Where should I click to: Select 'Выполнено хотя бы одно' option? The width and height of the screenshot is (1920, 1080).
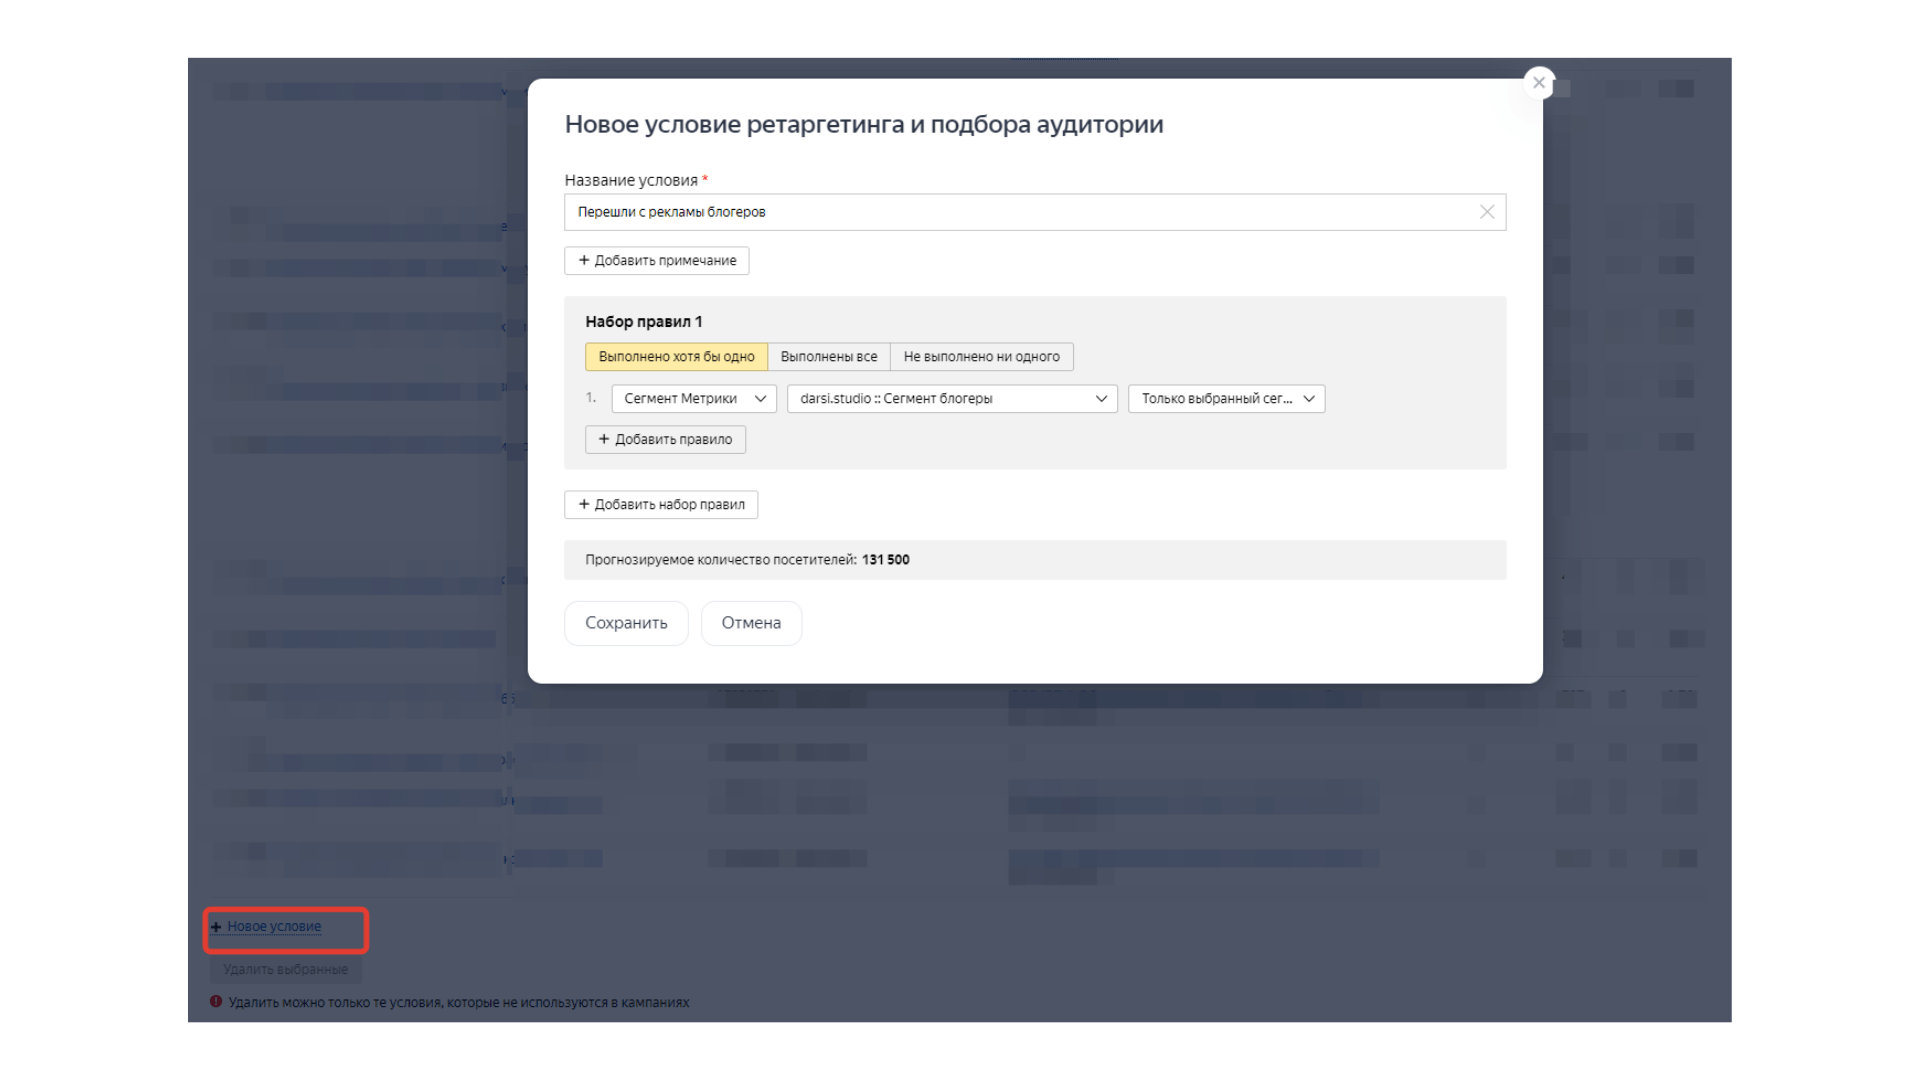coord(676,357)
